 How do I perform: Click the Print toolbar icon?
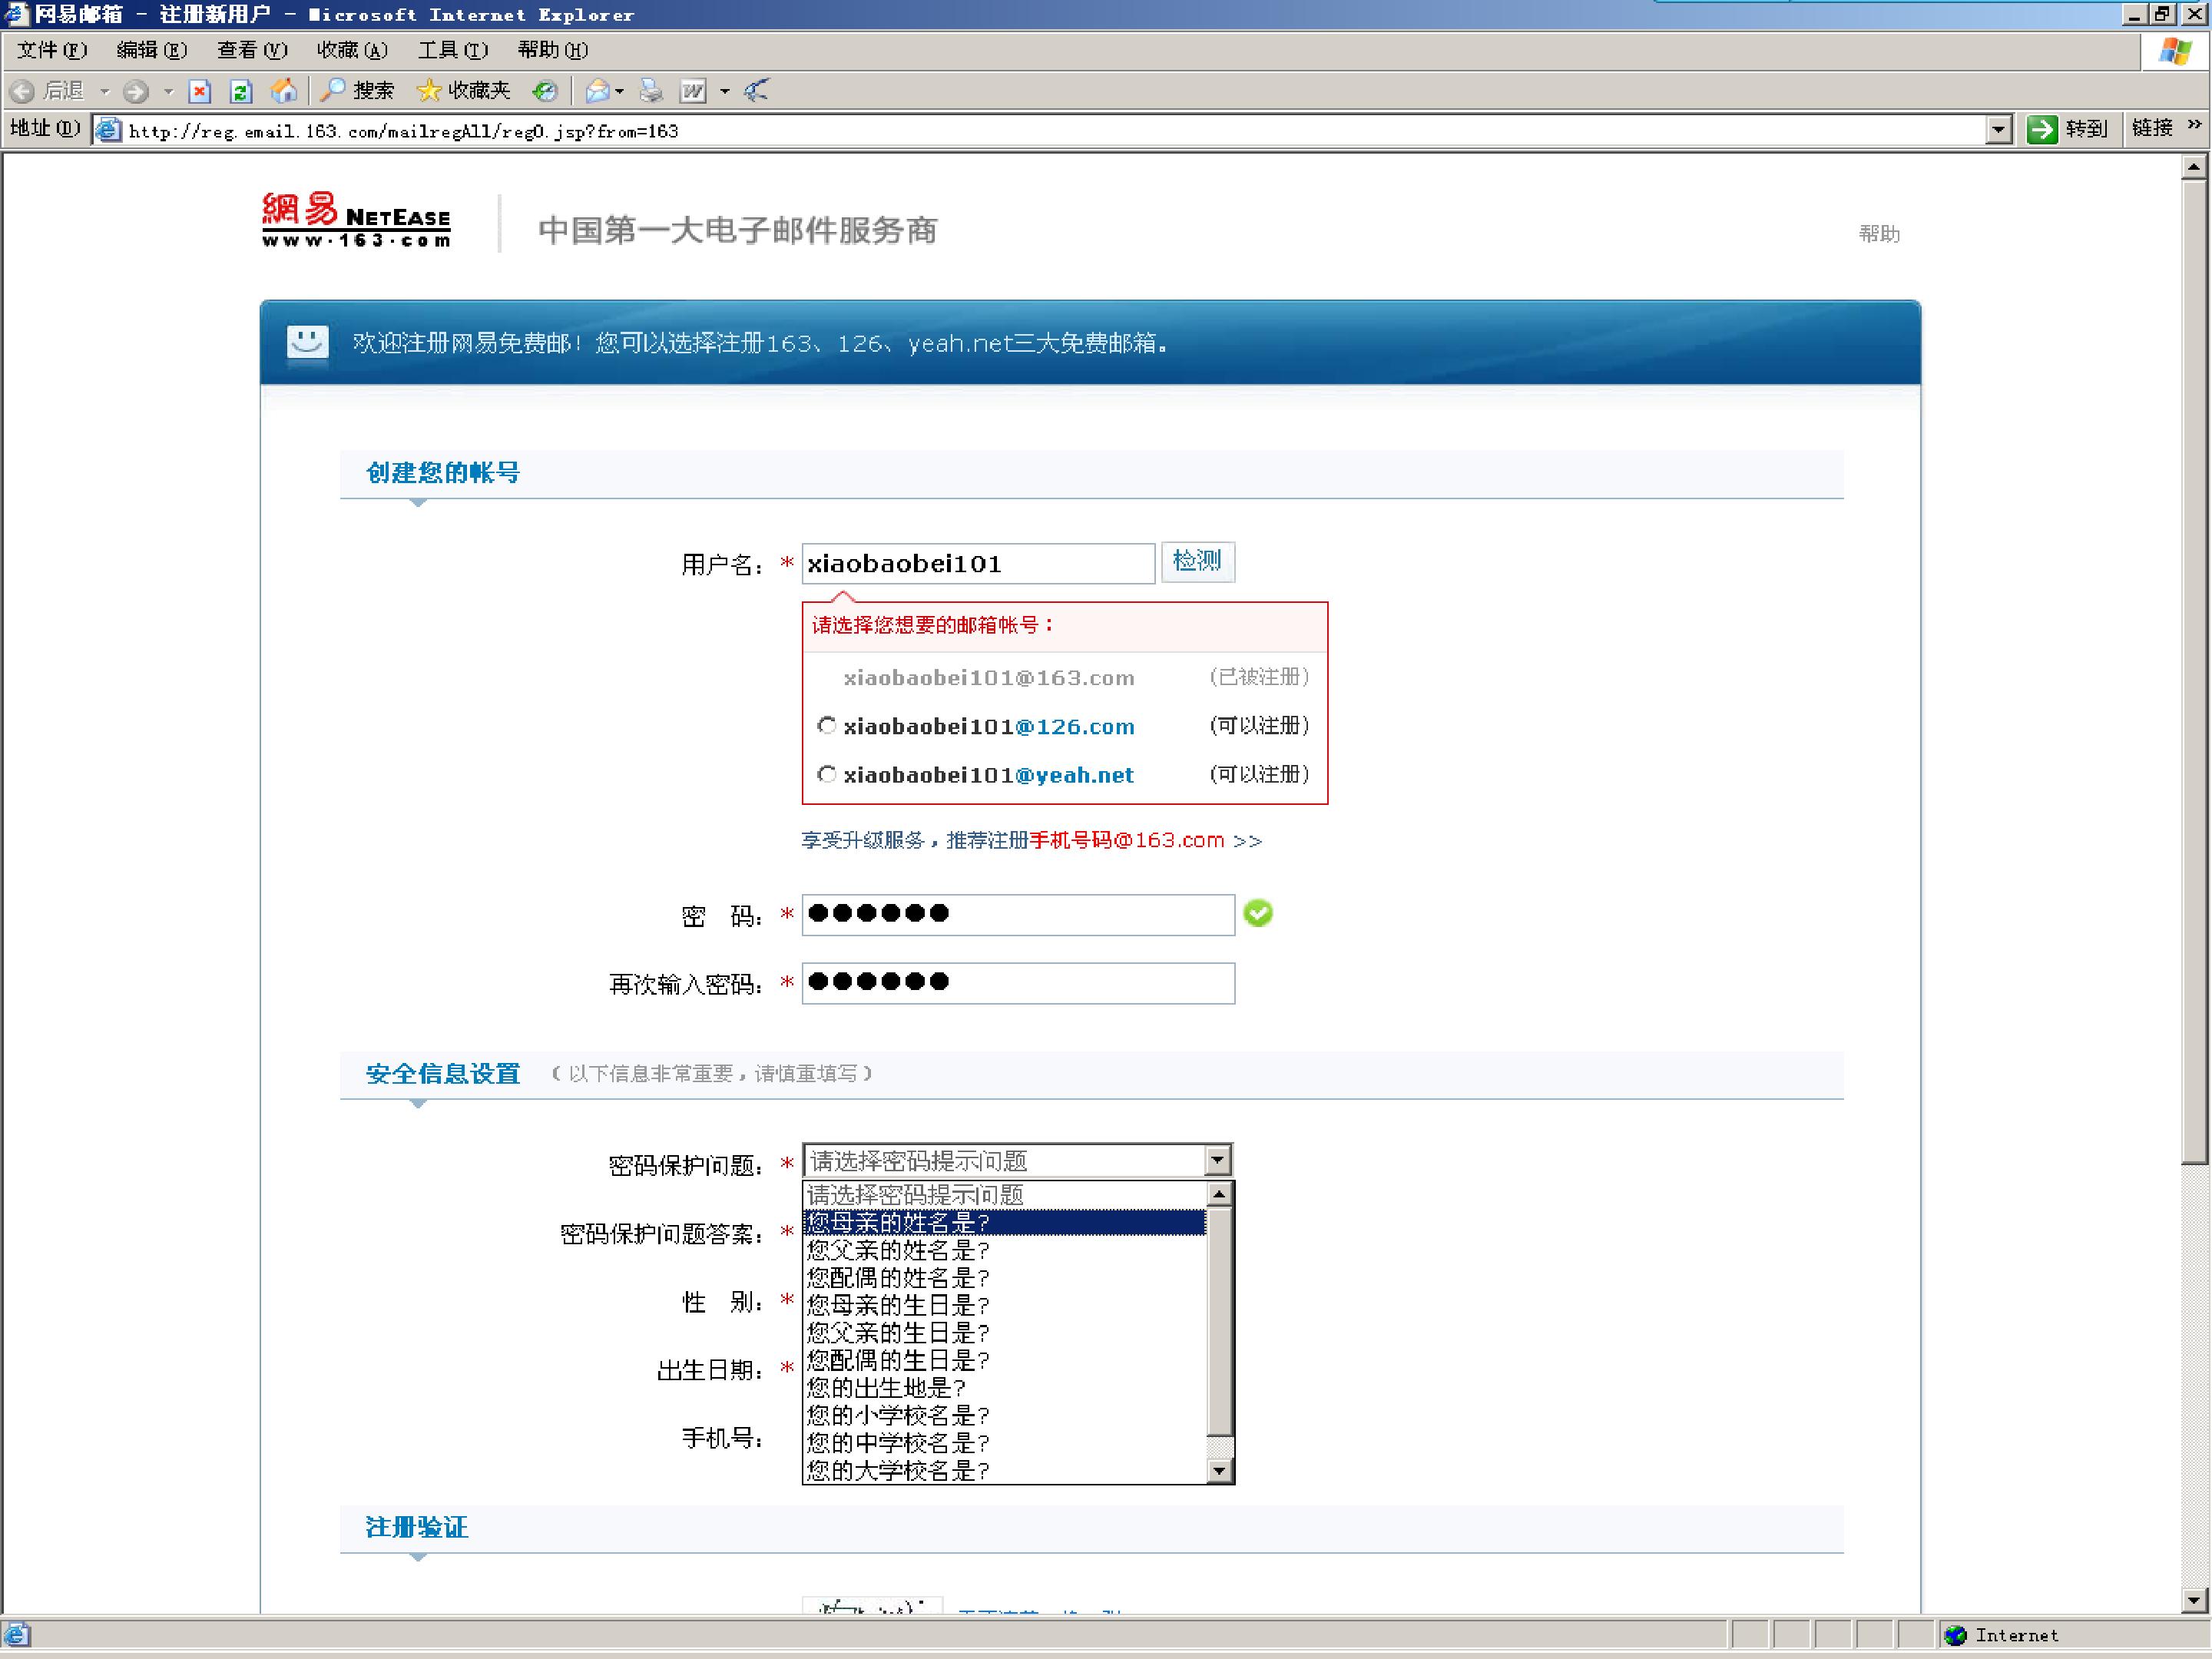(651, 91)
